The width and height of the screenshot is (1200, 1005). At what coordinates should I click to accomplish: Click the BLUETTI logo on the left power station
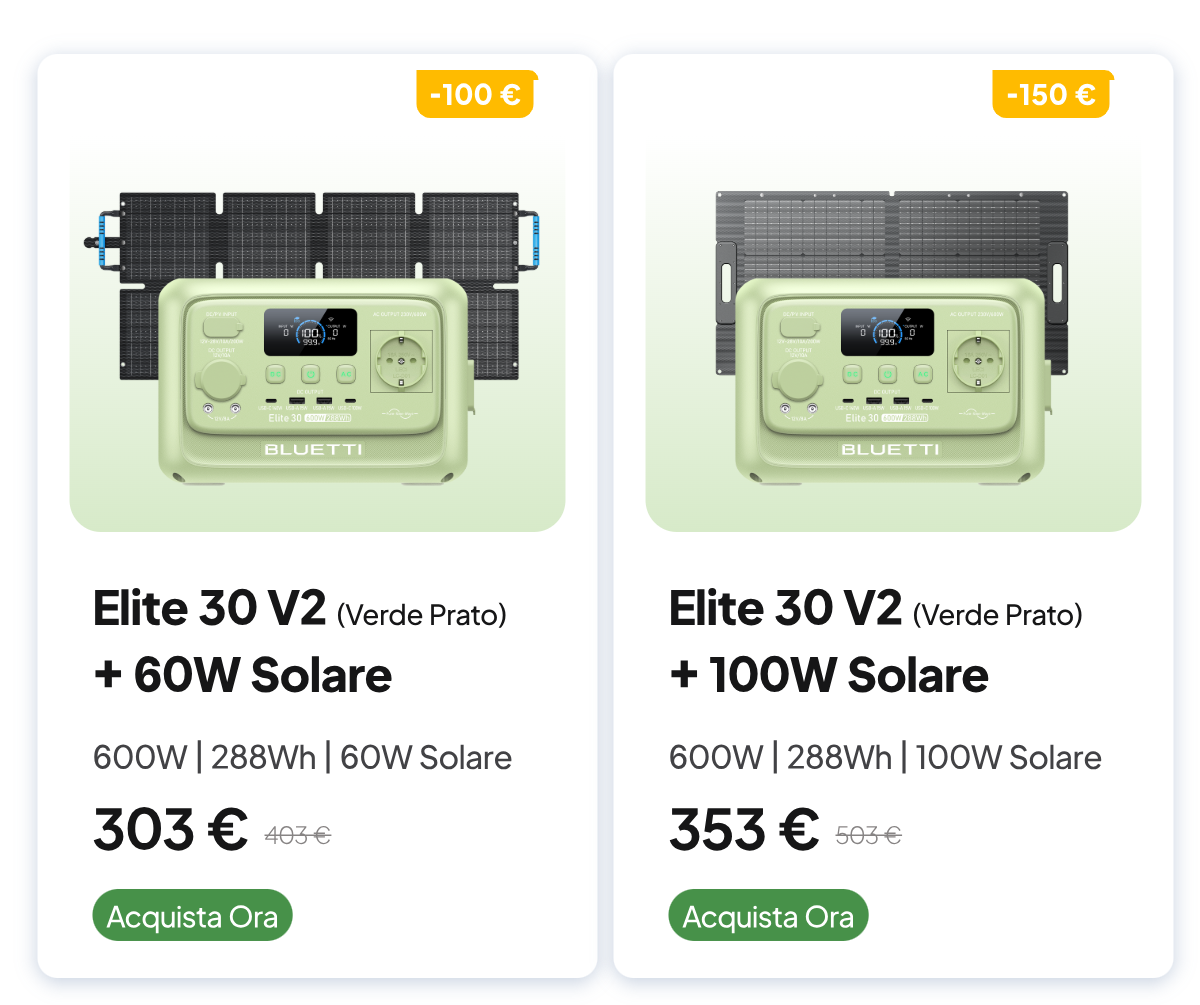point(313,450)
